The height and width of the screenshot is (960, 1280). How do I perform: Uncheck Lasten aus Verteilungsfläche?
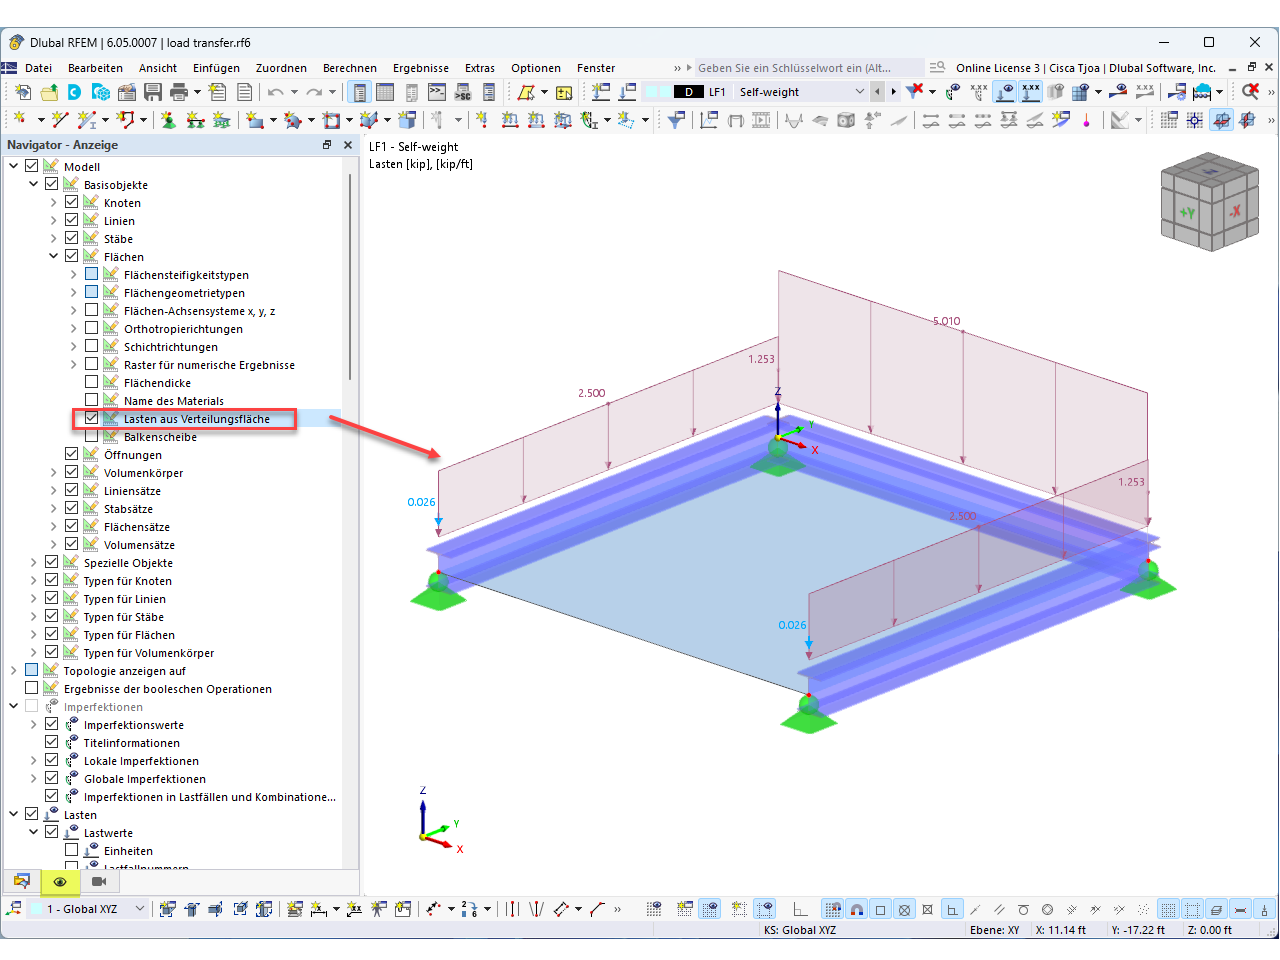pos(93,419)
